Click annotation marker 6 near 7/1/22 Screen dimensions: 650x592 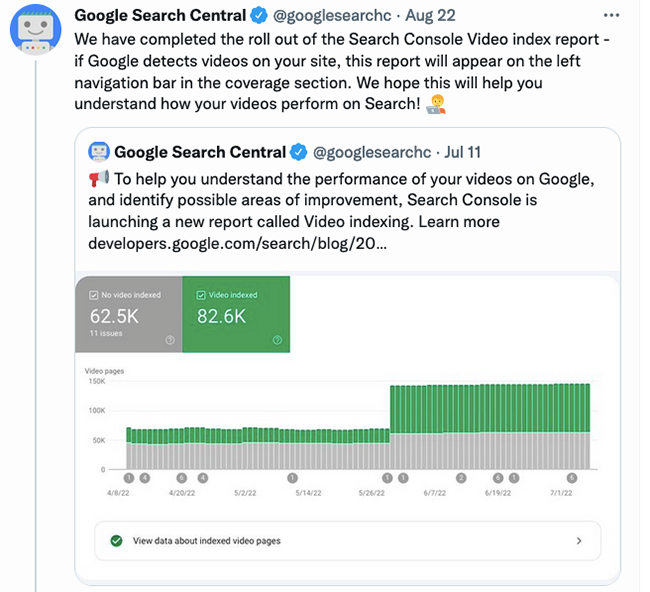click(572, 478)
